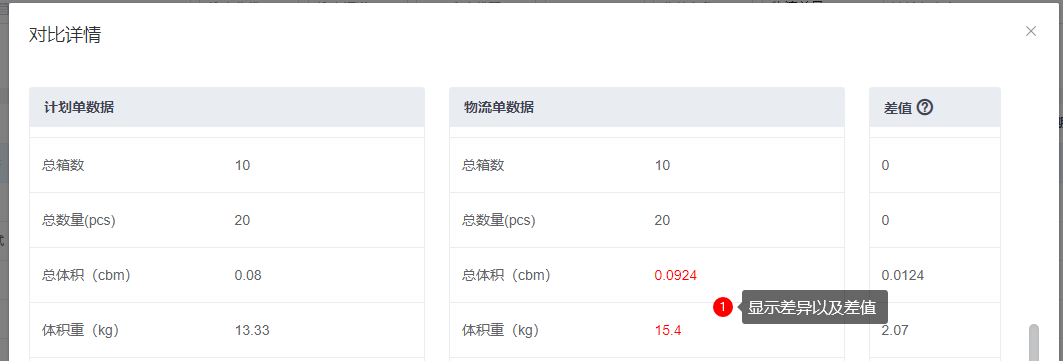Select the 计划单数据 column header

[79, 107]
